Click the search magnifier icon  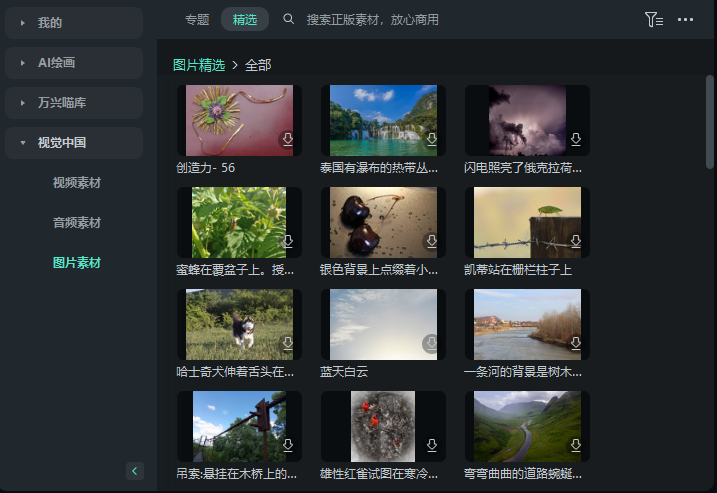coord(289,19)
